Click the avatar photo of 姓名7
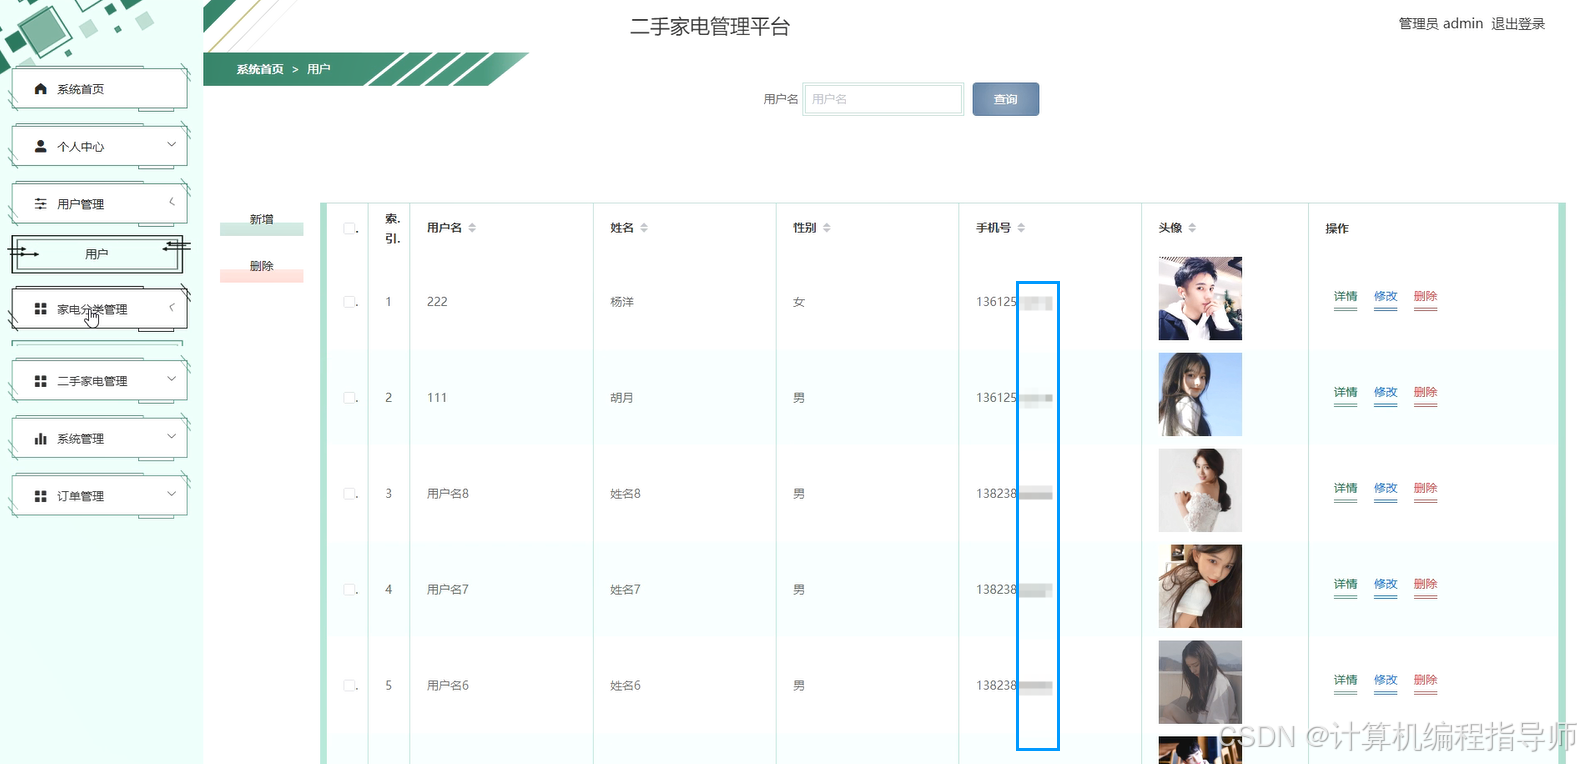 point(1200,586)
